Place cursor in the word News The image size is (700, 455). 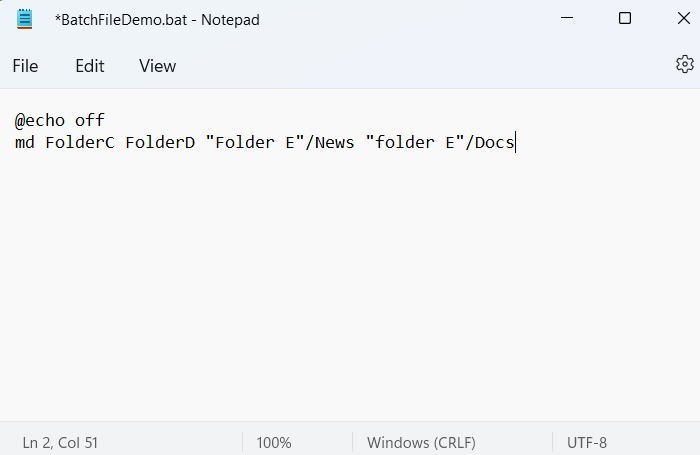pyautogui.click(x=334, y=142)
